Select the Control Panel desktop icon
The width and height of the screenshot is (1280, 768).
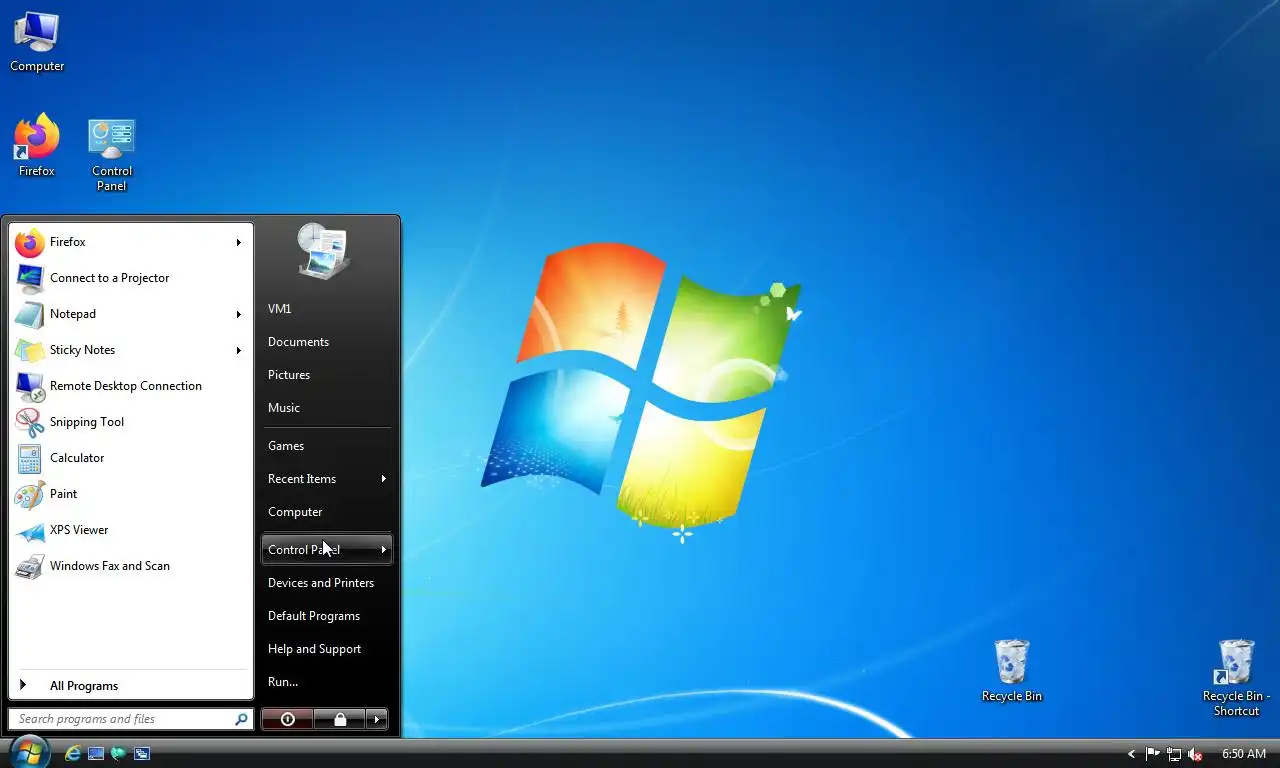click(112, 155)
